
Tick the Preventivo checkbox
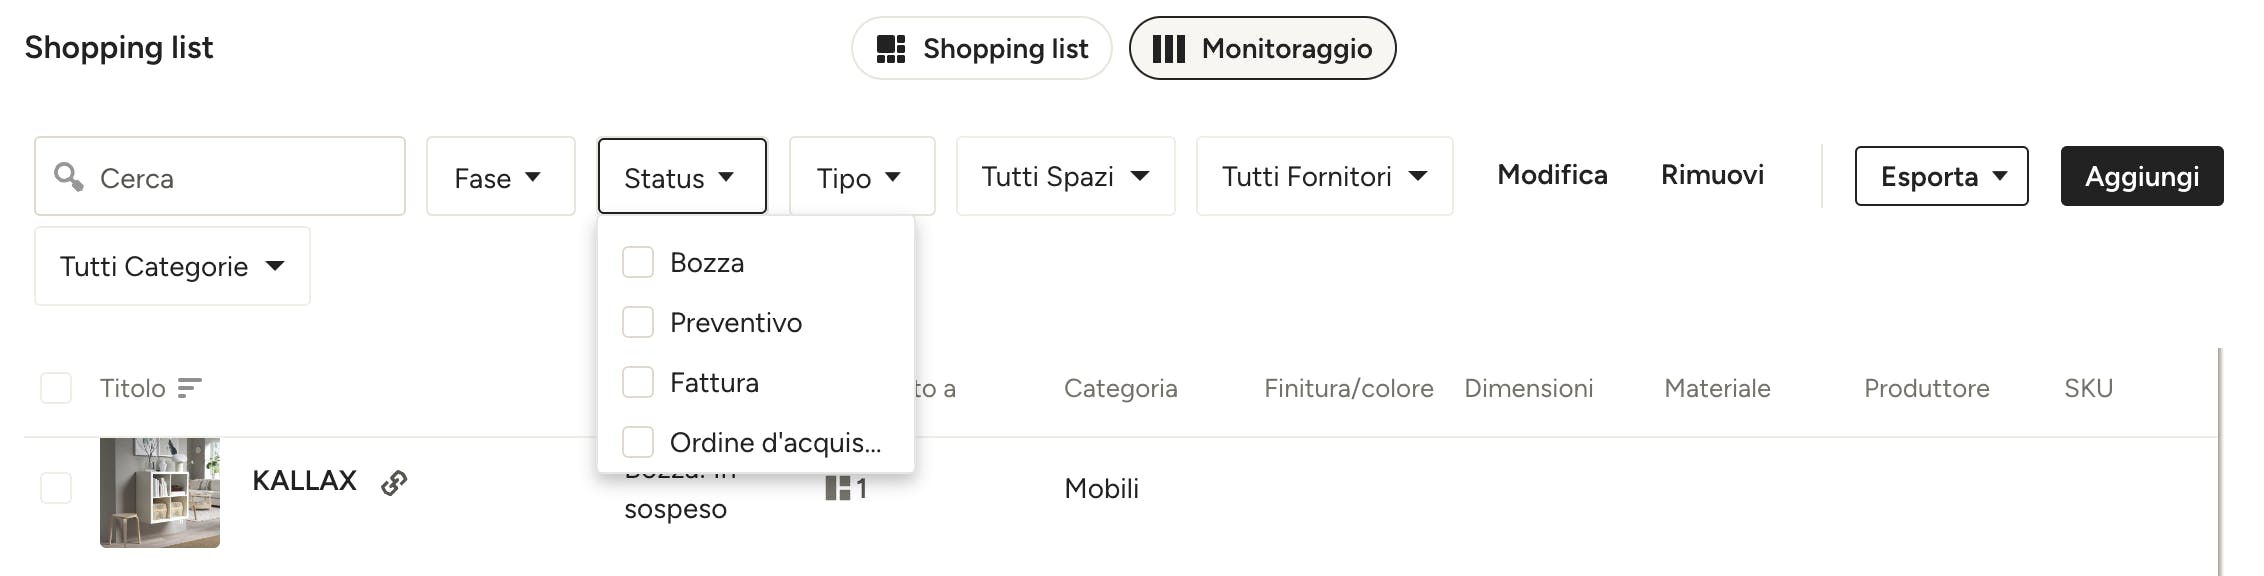point(638,322)
